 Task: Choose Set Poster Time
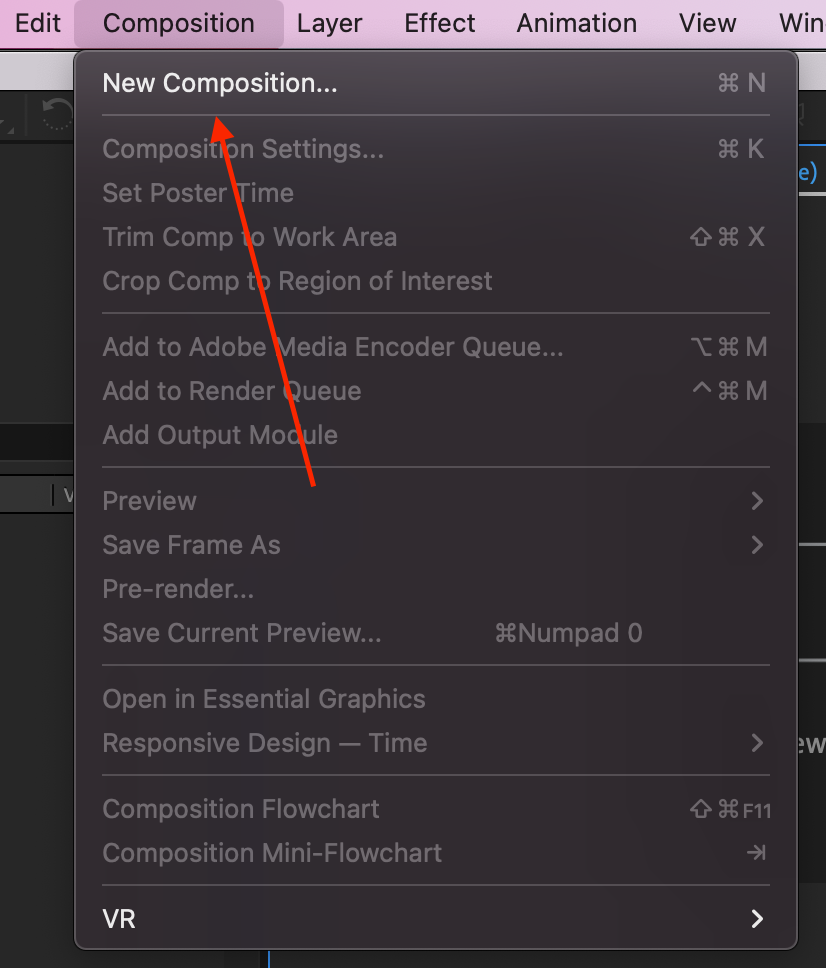tap(198, 193)
